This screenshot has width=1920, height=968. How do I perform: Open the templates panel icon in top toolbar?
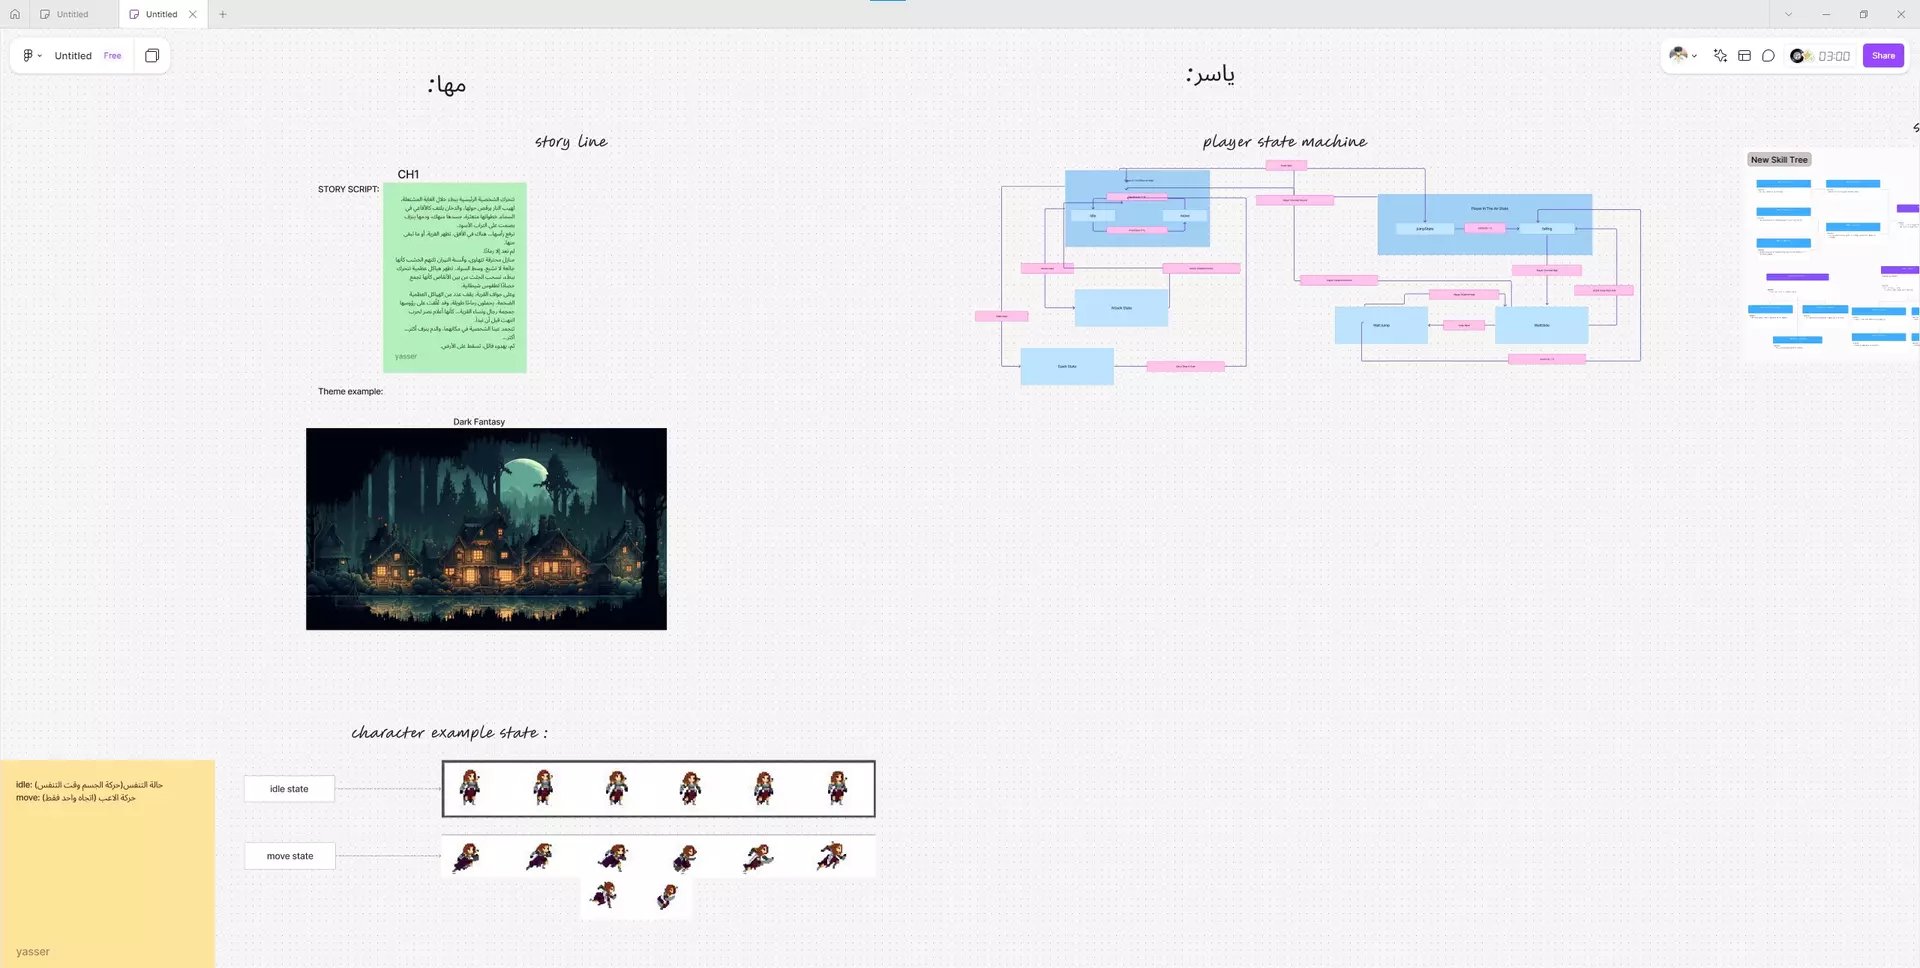coord(1744,55)
